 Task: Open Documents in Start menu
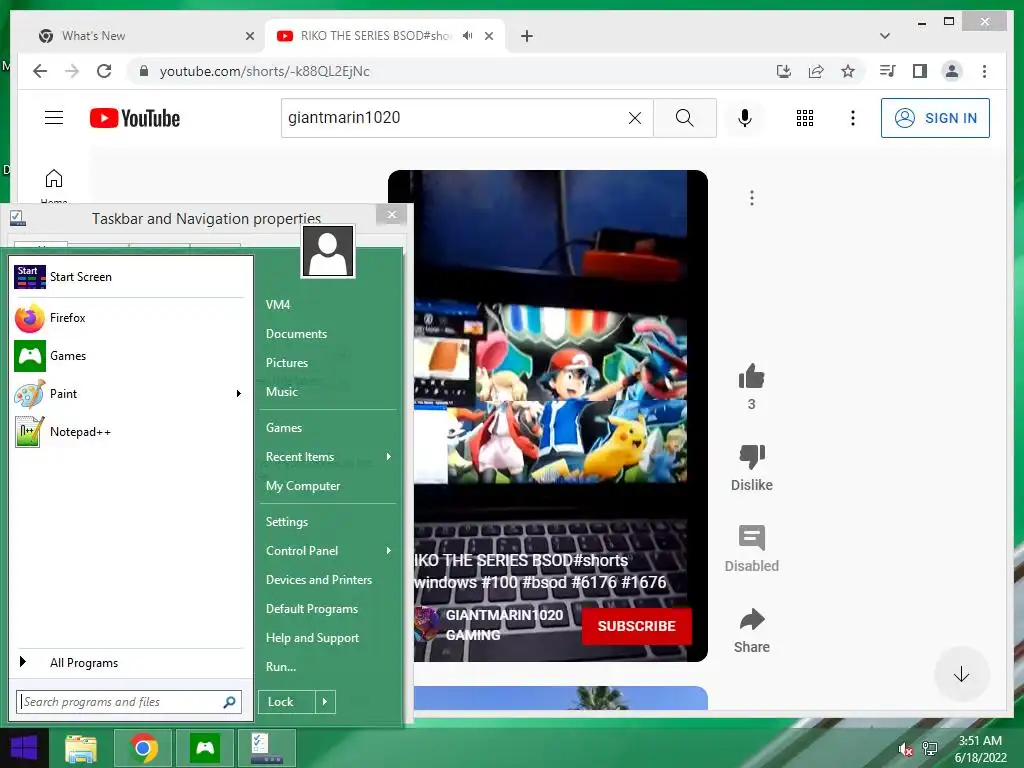tap(296, 334)
